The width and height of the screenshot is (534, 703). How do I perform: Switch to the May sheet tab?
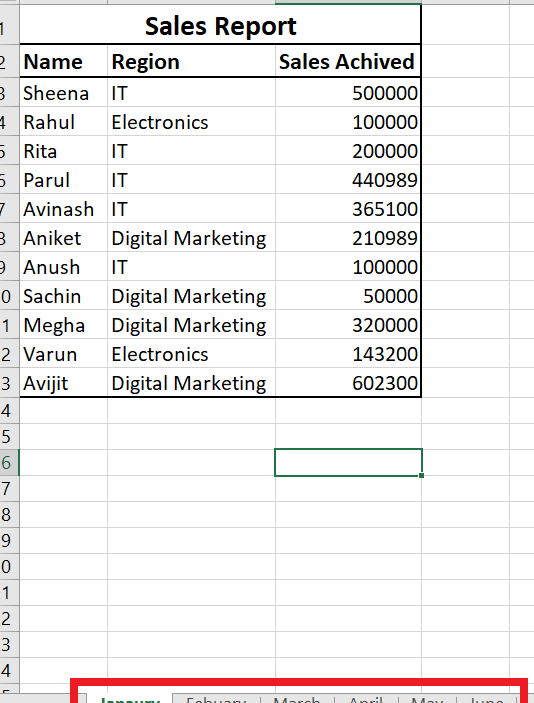click(x=427, y=699)
